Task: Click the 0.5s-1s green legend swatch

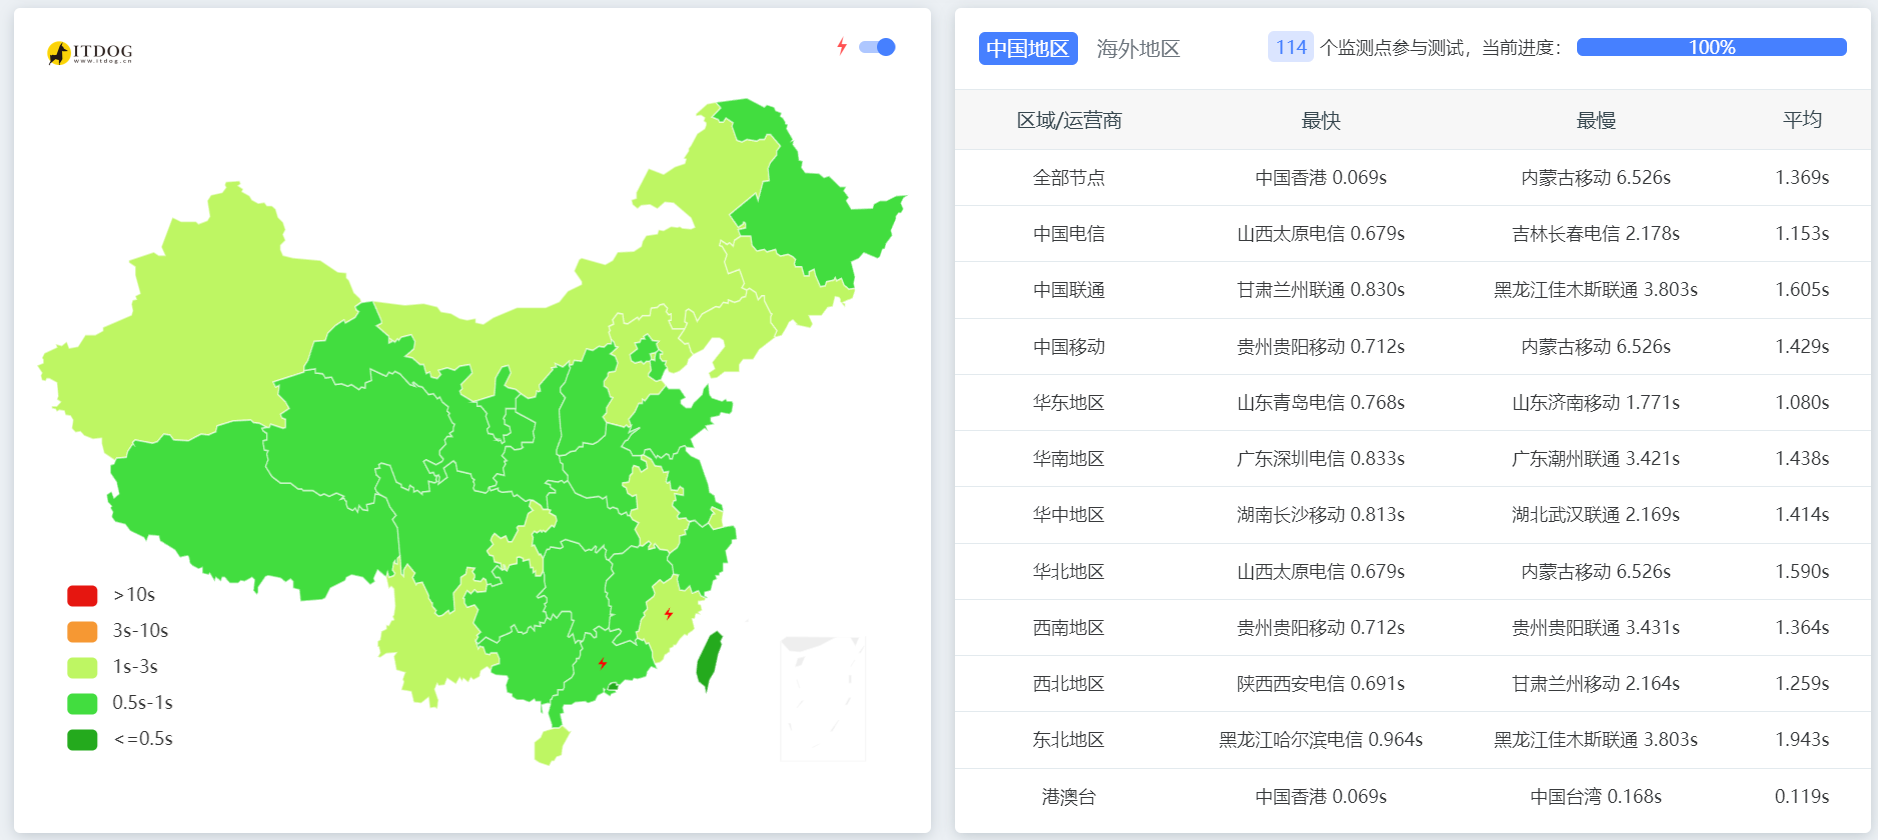Action: click(82, 704)
